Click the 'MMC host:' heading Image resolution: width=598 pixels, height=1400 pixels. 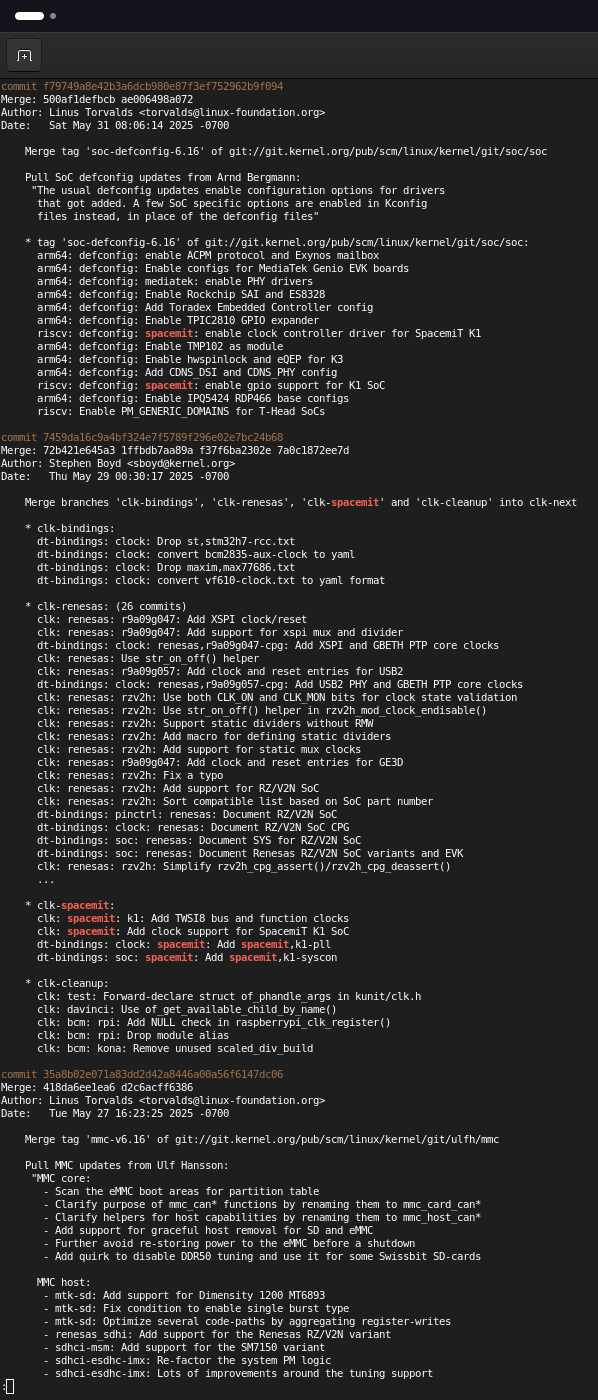pyautogui.click(x=64, y=1283)
